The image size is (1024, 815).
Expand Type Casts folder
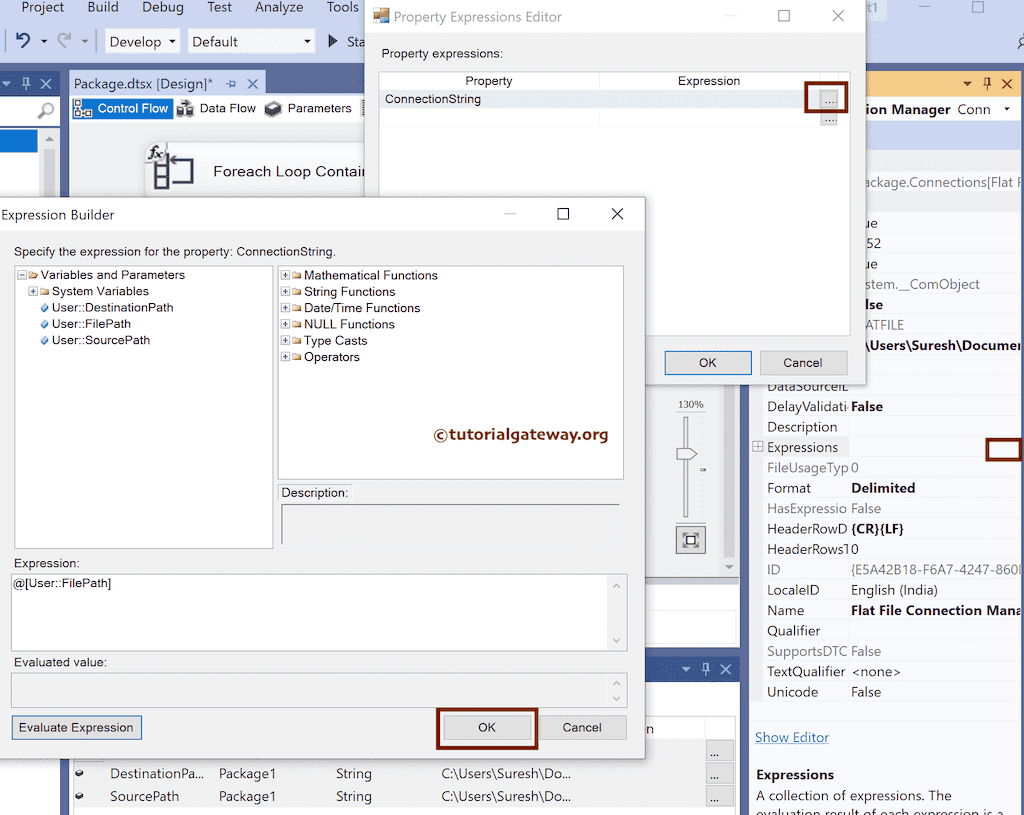[285, 340]
